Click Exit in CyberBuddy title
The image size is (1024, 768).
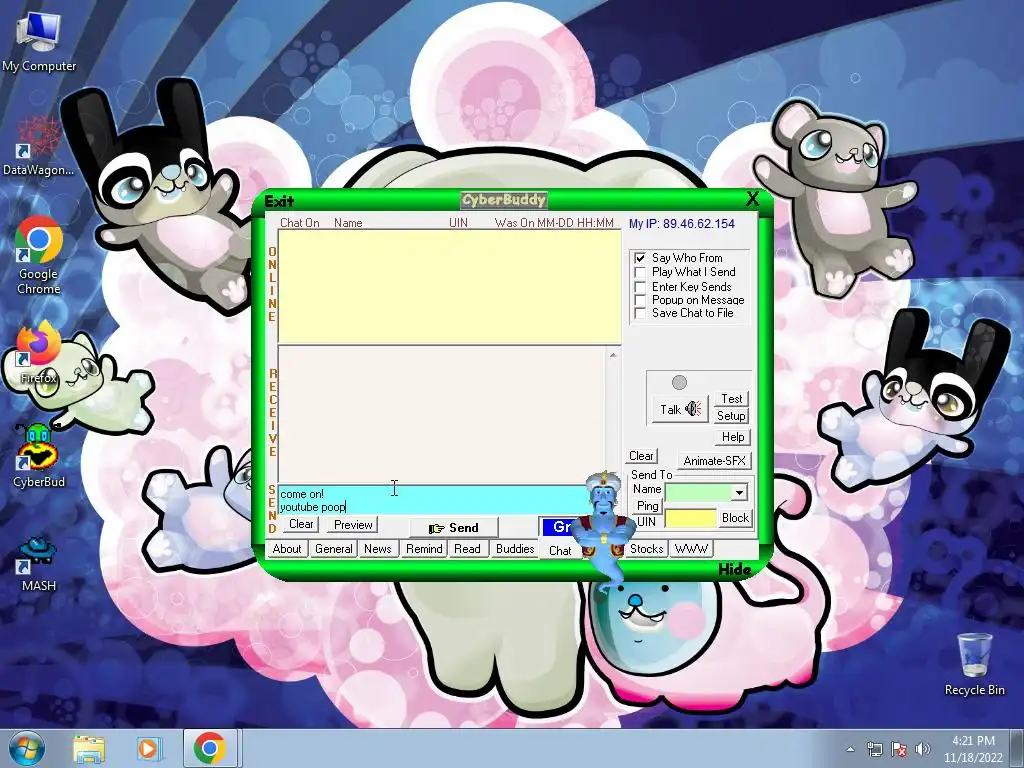pos(279,200)
